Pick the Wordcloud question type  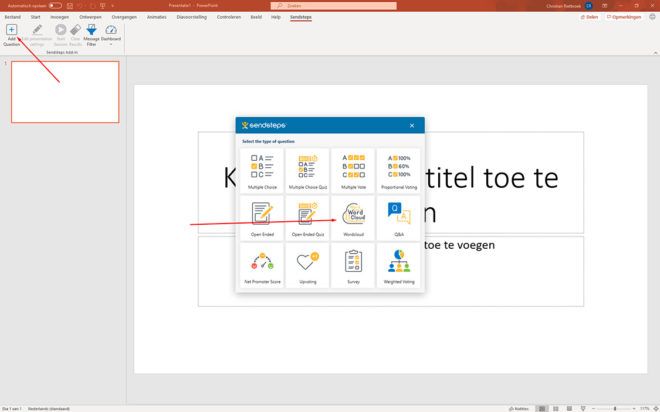click(x=353, y=218)
